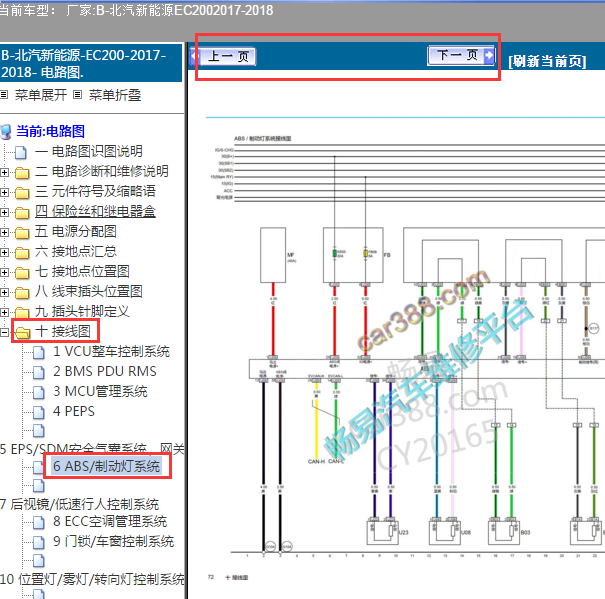605x599 pixels.
Task: Click the open folder icon for 十 接线图
Action: click(x=23, y=332)
